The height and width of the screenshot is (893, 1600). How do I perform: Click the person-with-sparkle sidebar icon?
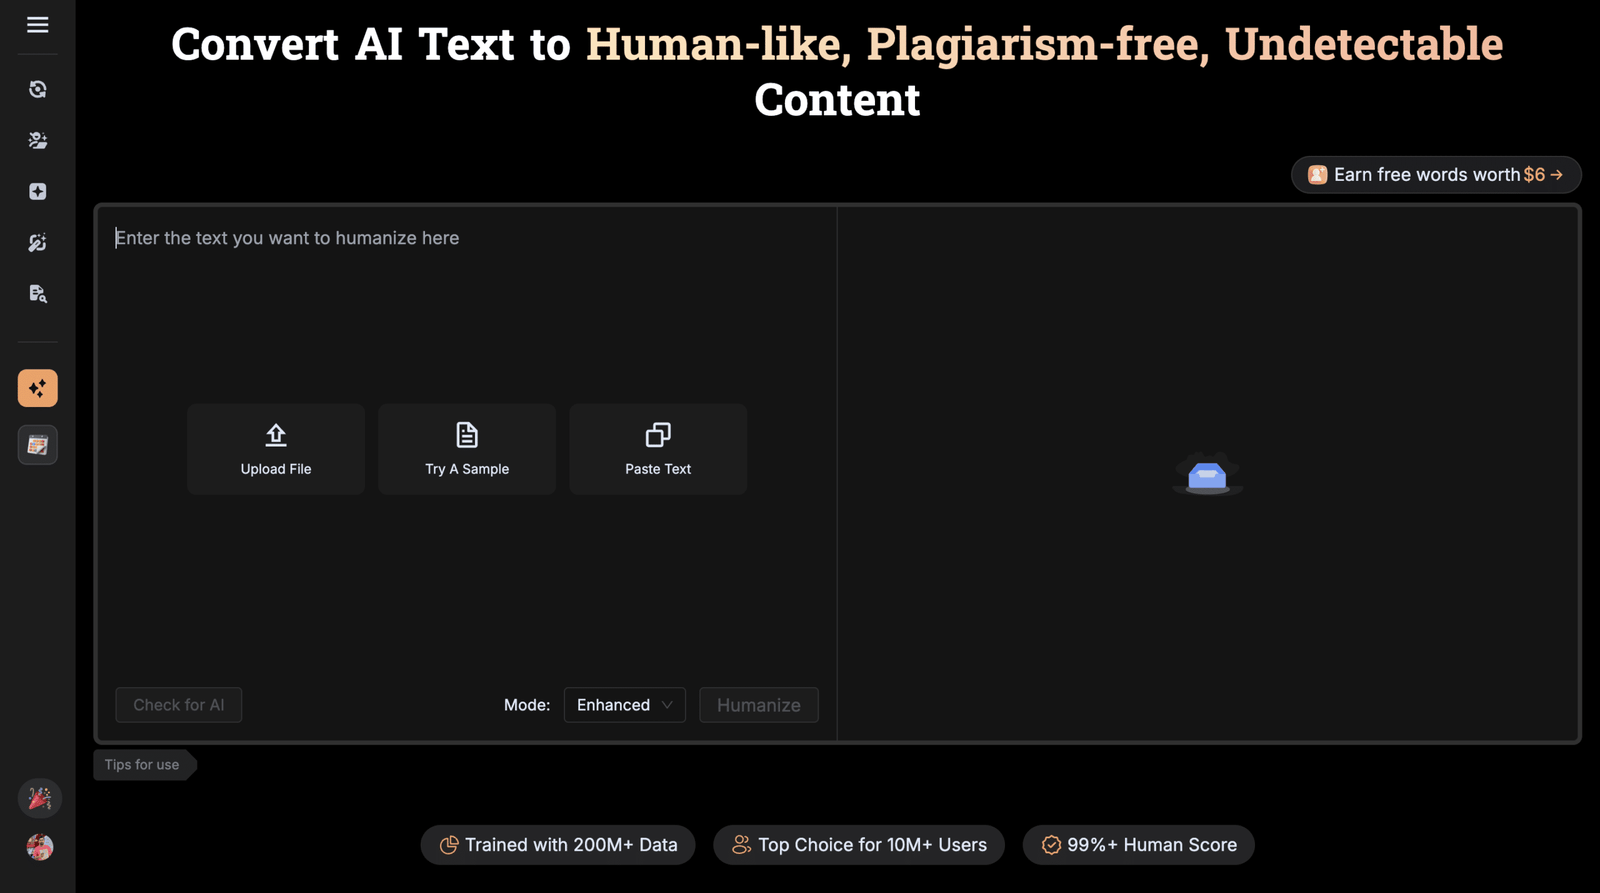click(38, 141)
